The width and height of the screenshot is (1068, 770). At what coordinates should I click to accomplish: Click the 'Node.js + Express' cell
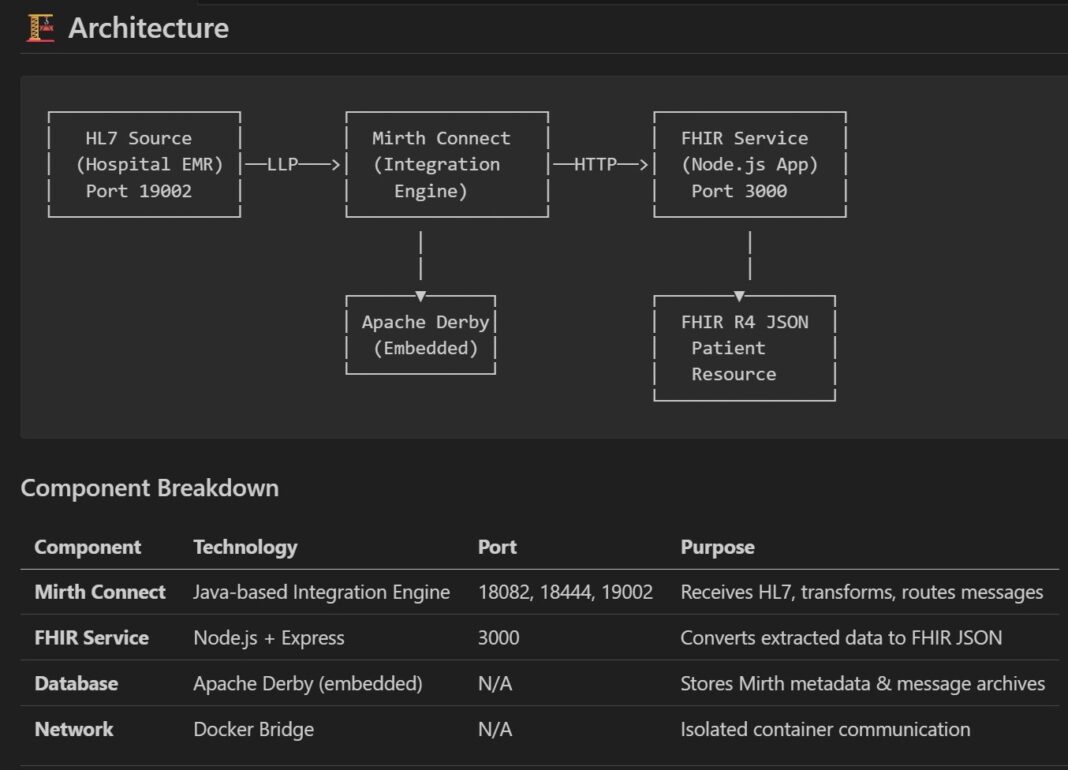click(269, 638)
